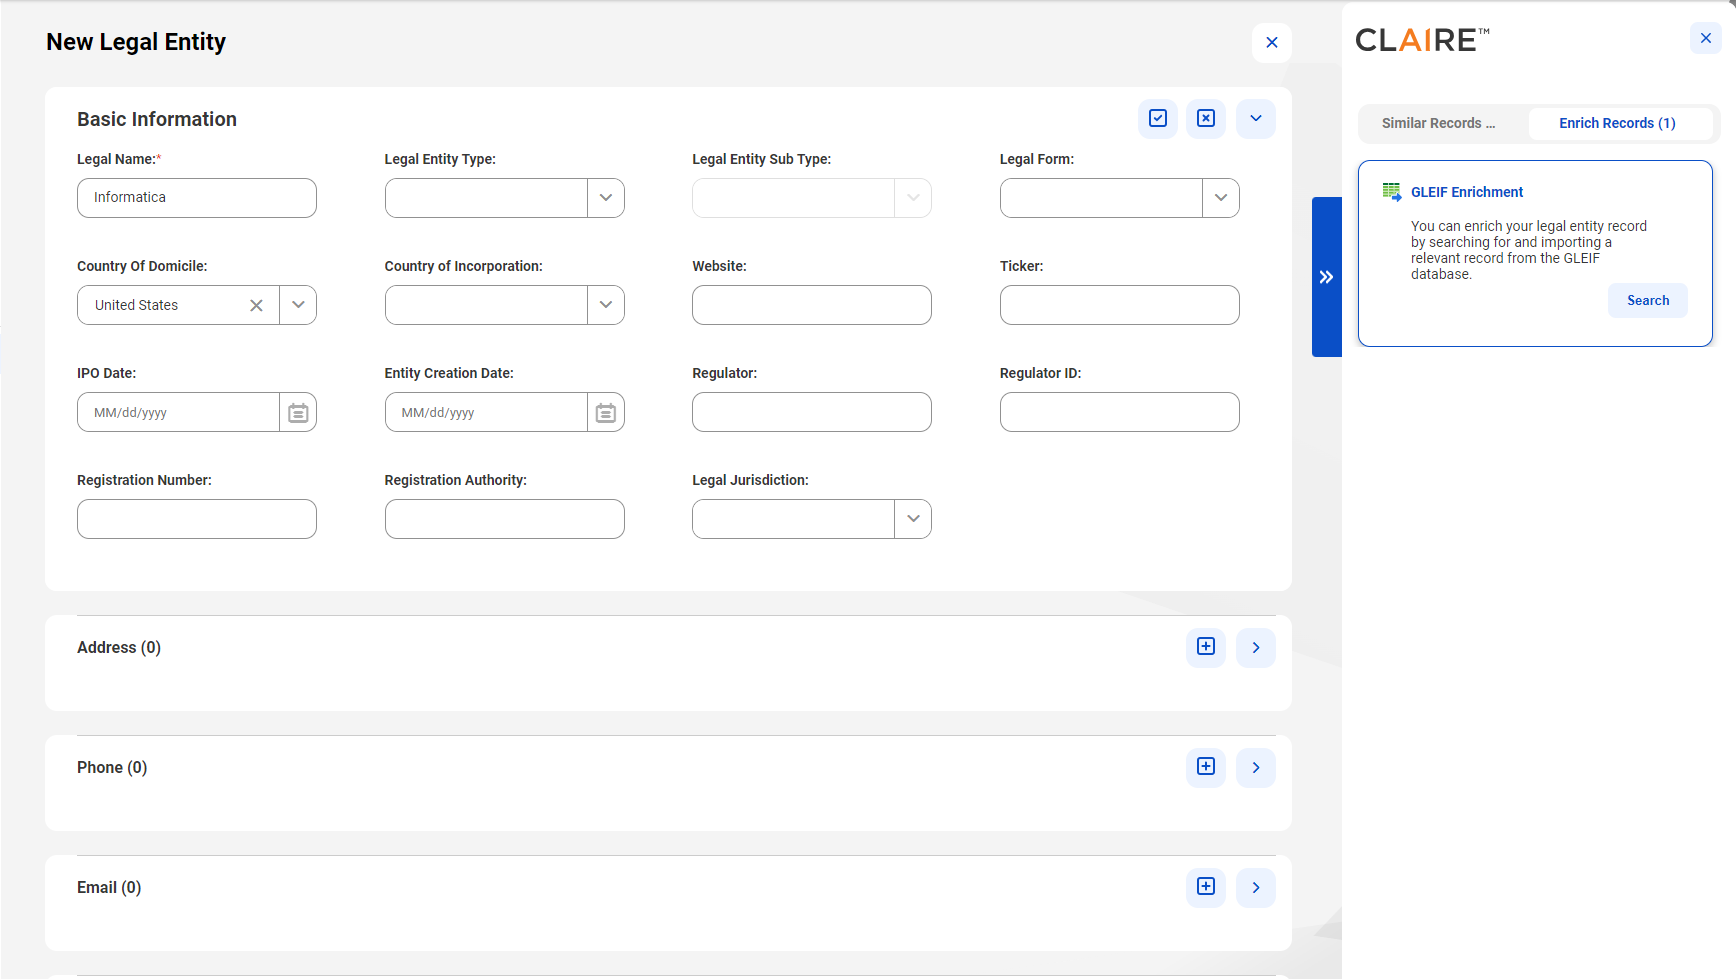Click the Address (0) heading
Screen dimensions: 1736x979
(x=119, y=647)
